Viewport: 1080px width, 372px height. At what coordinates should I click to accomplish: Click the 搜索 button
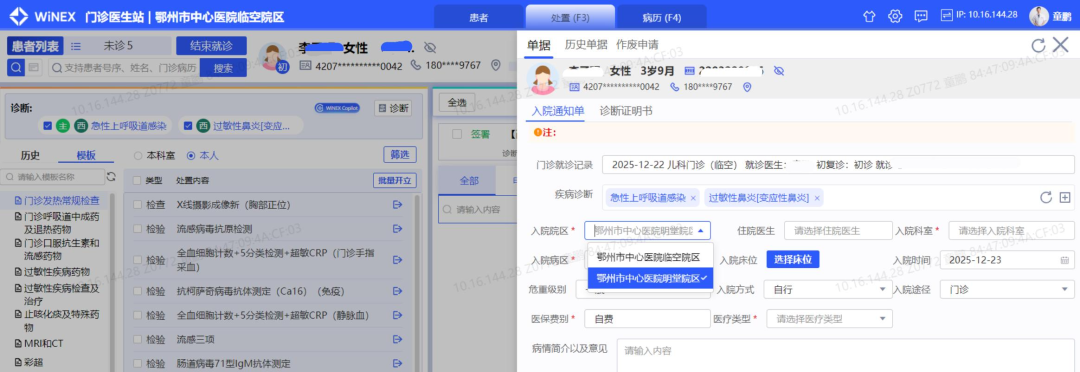pos(223,68)
